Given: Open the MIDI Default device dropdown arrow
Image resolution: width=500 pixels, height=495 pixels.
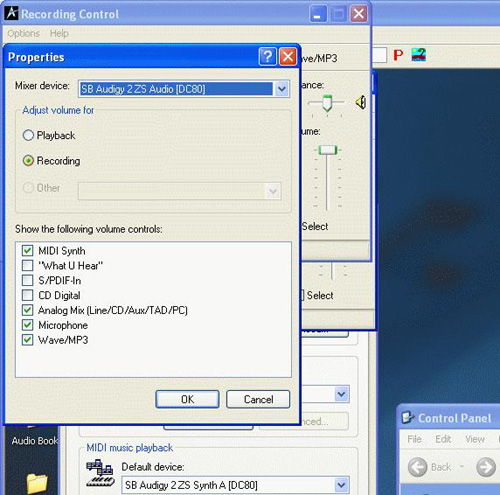Looking at the screenshot, I should pos(341,485).
